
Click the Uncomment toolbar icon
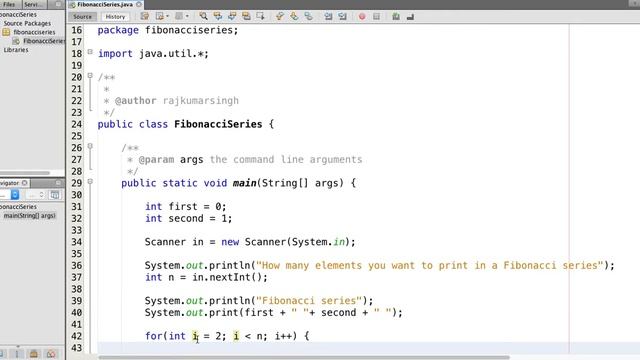pyautogui.click(x=410, y=16)
